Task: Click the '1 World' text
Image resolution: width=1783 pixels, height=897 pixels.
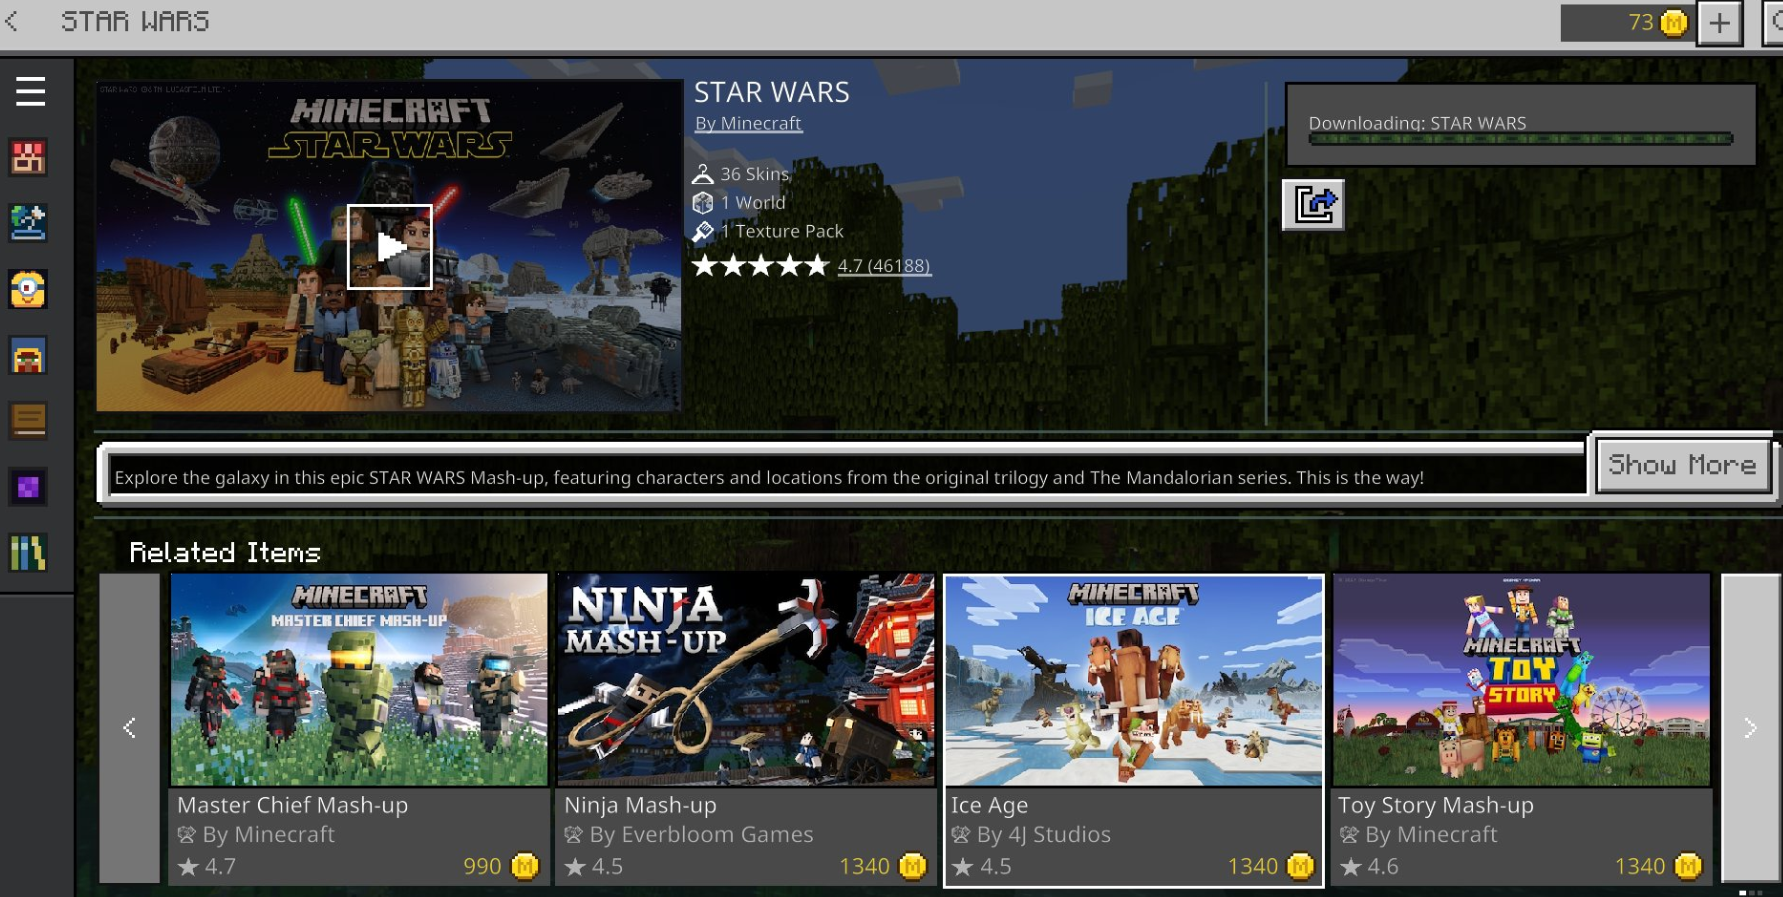Action: click(x=753, y=203)
